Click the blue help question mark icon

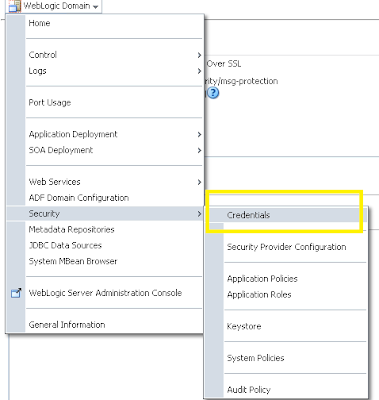[213, 93]
